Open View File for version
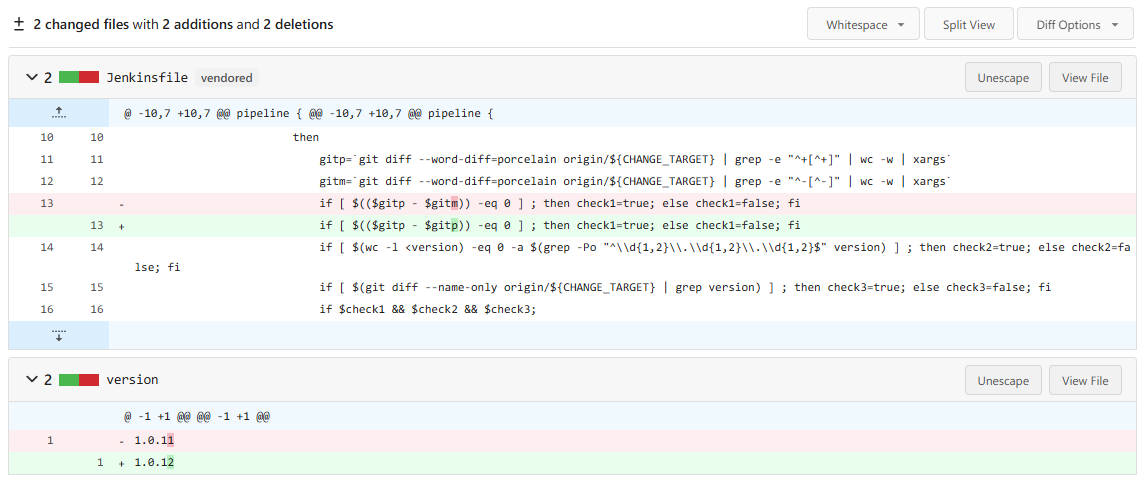The width and height of the screenshot is (1145, 484). [1085, 381]
